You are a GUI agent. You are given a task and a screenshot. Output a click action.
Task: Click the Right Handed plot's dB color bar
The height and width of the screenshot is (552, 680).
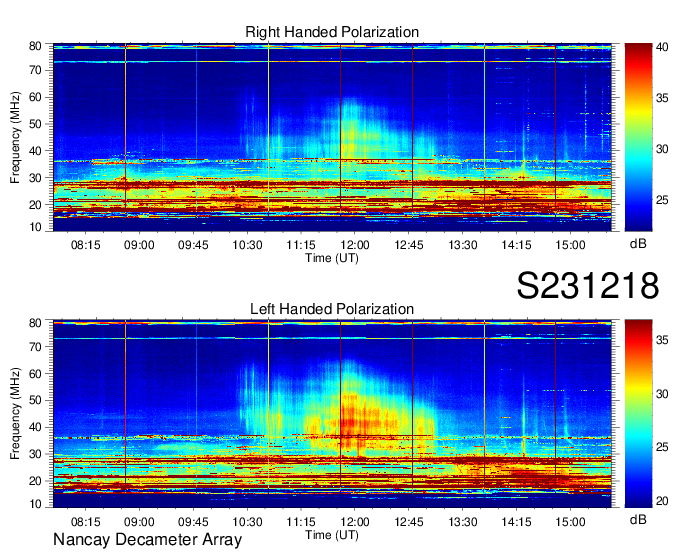(x=638, y=137)
